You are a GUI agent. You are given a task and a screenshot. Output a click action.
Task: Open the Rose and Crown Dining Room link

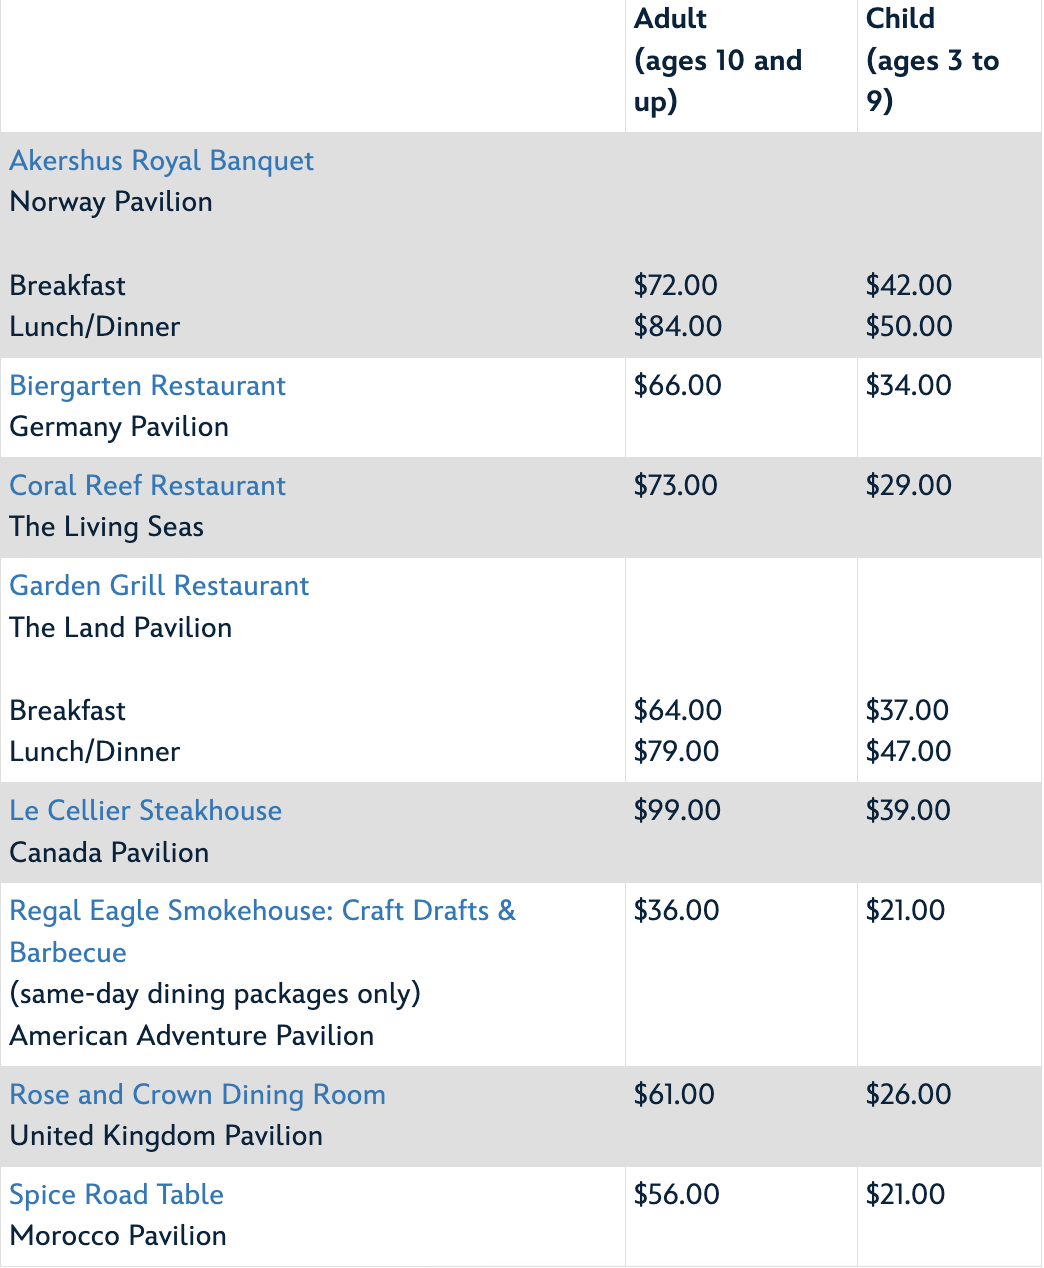tap(197, 1095)
